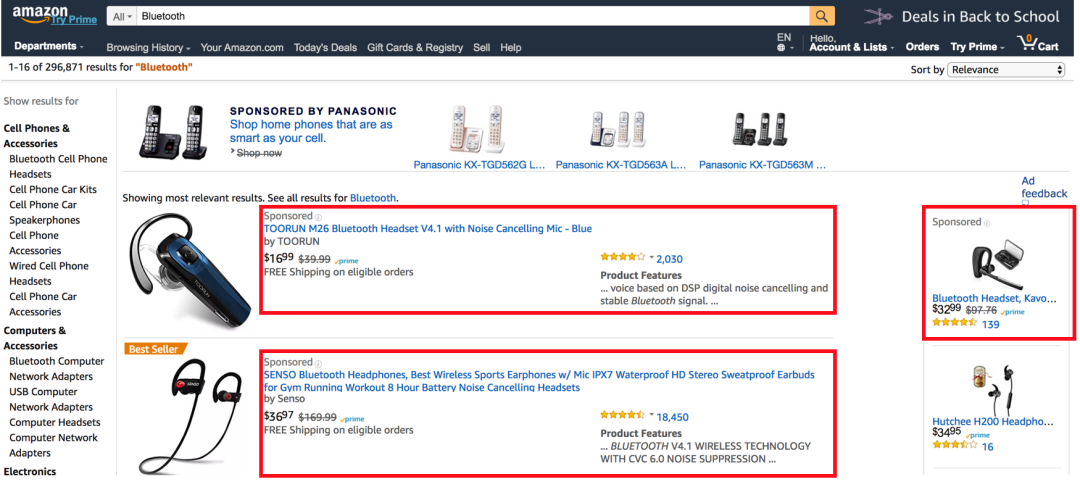1080x495 pixels.
Task: Click Shop home phones Panasonic headline
Action: click(x=311, y=131)
